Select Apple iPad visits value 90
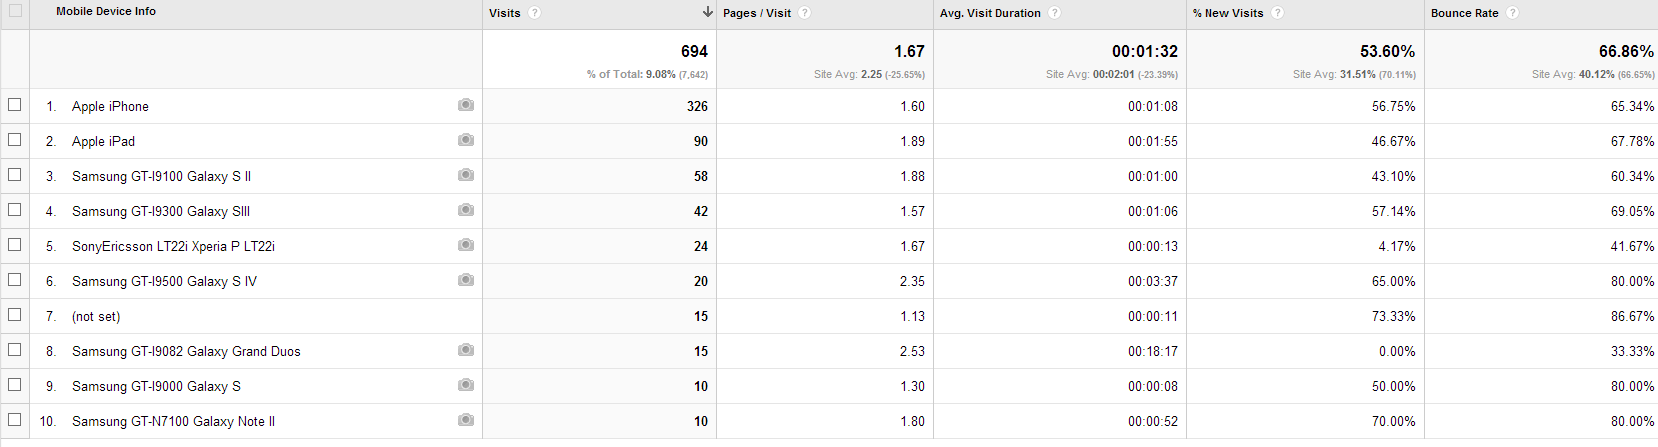1658x447 pixels. 701,141
